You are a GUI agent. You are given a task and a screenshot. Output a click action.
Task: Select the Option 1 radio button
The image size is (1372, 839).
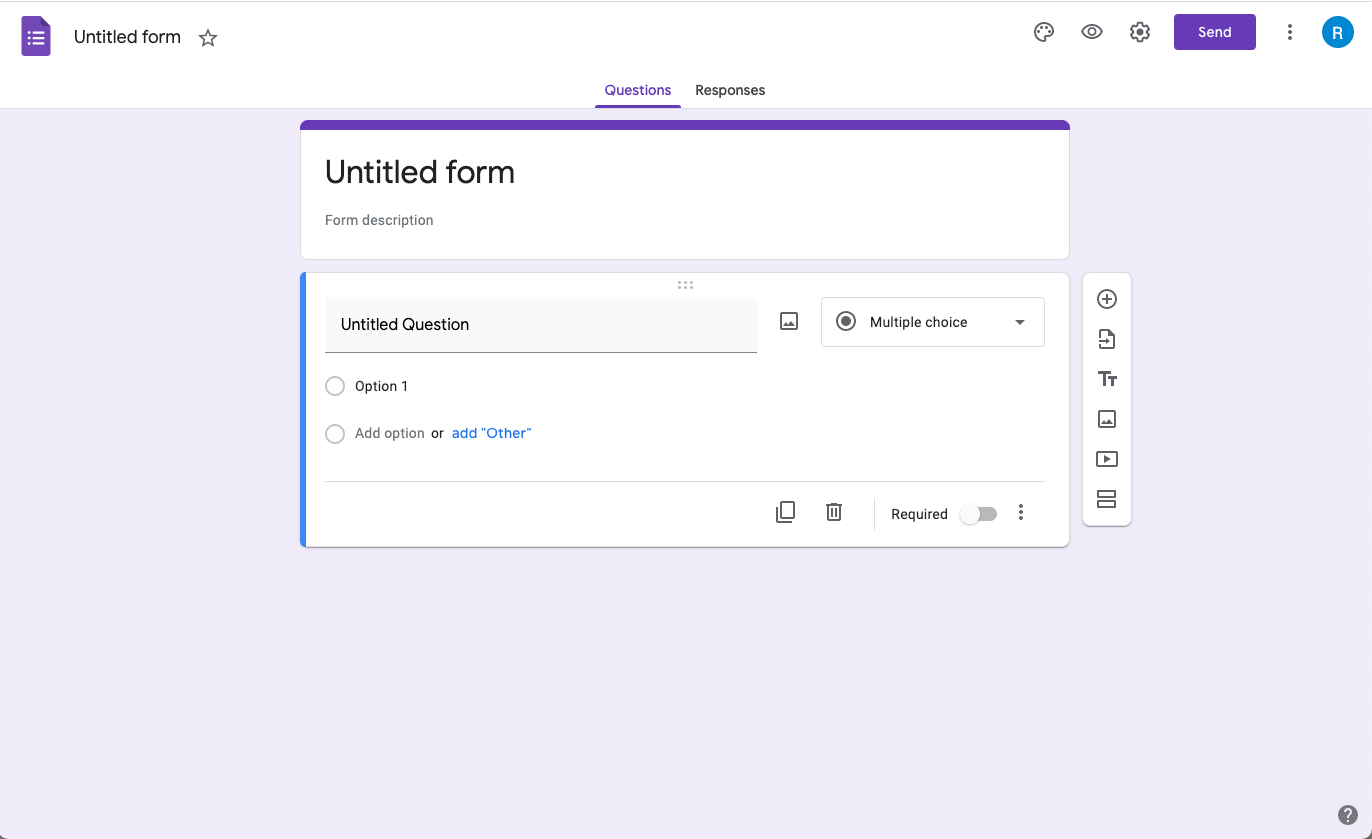[x=335, y=386]
